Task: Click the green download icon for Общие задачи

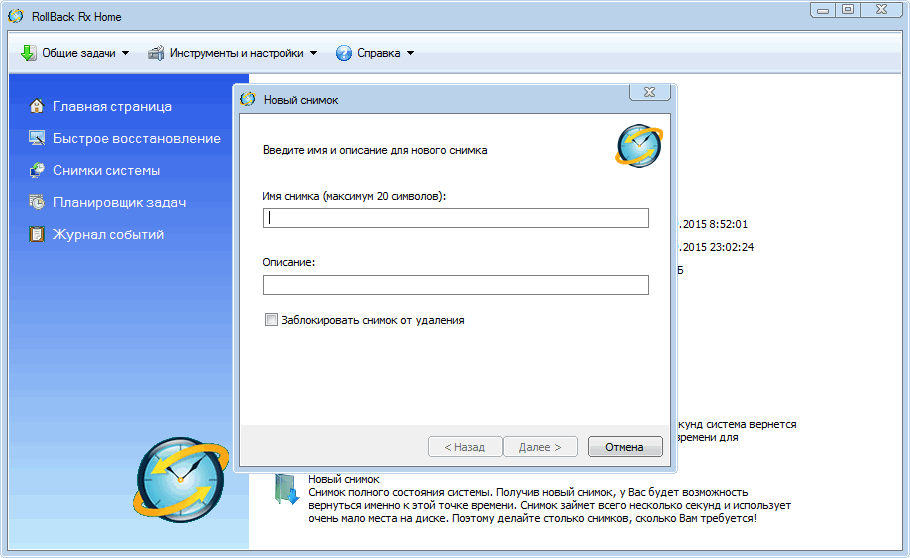Action: tap(29, 53)
